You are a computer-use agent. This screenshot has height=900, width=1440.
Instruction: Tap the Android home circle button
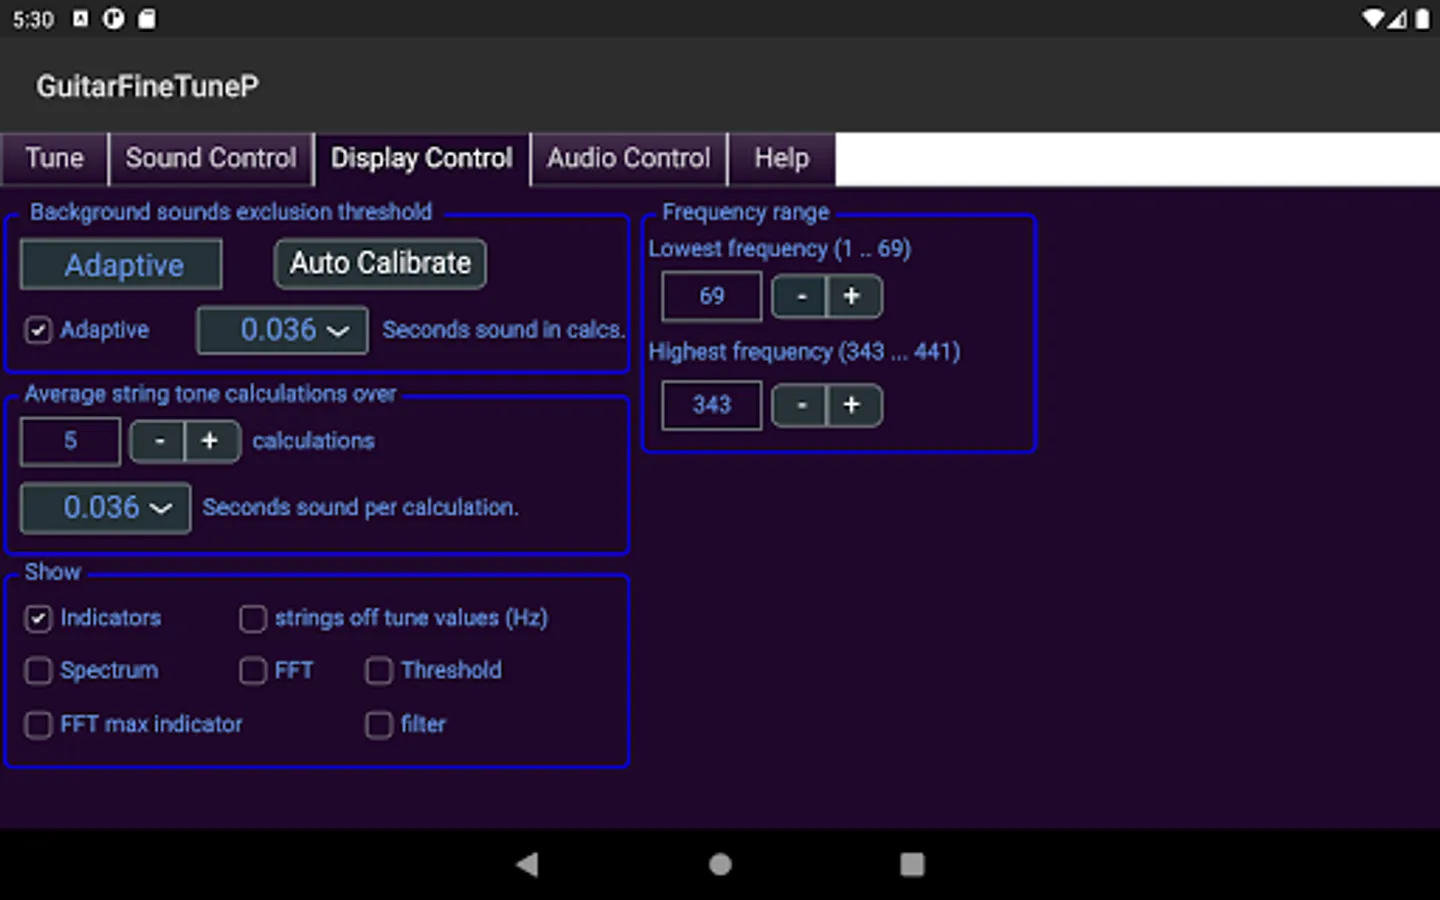click(720, 864)
